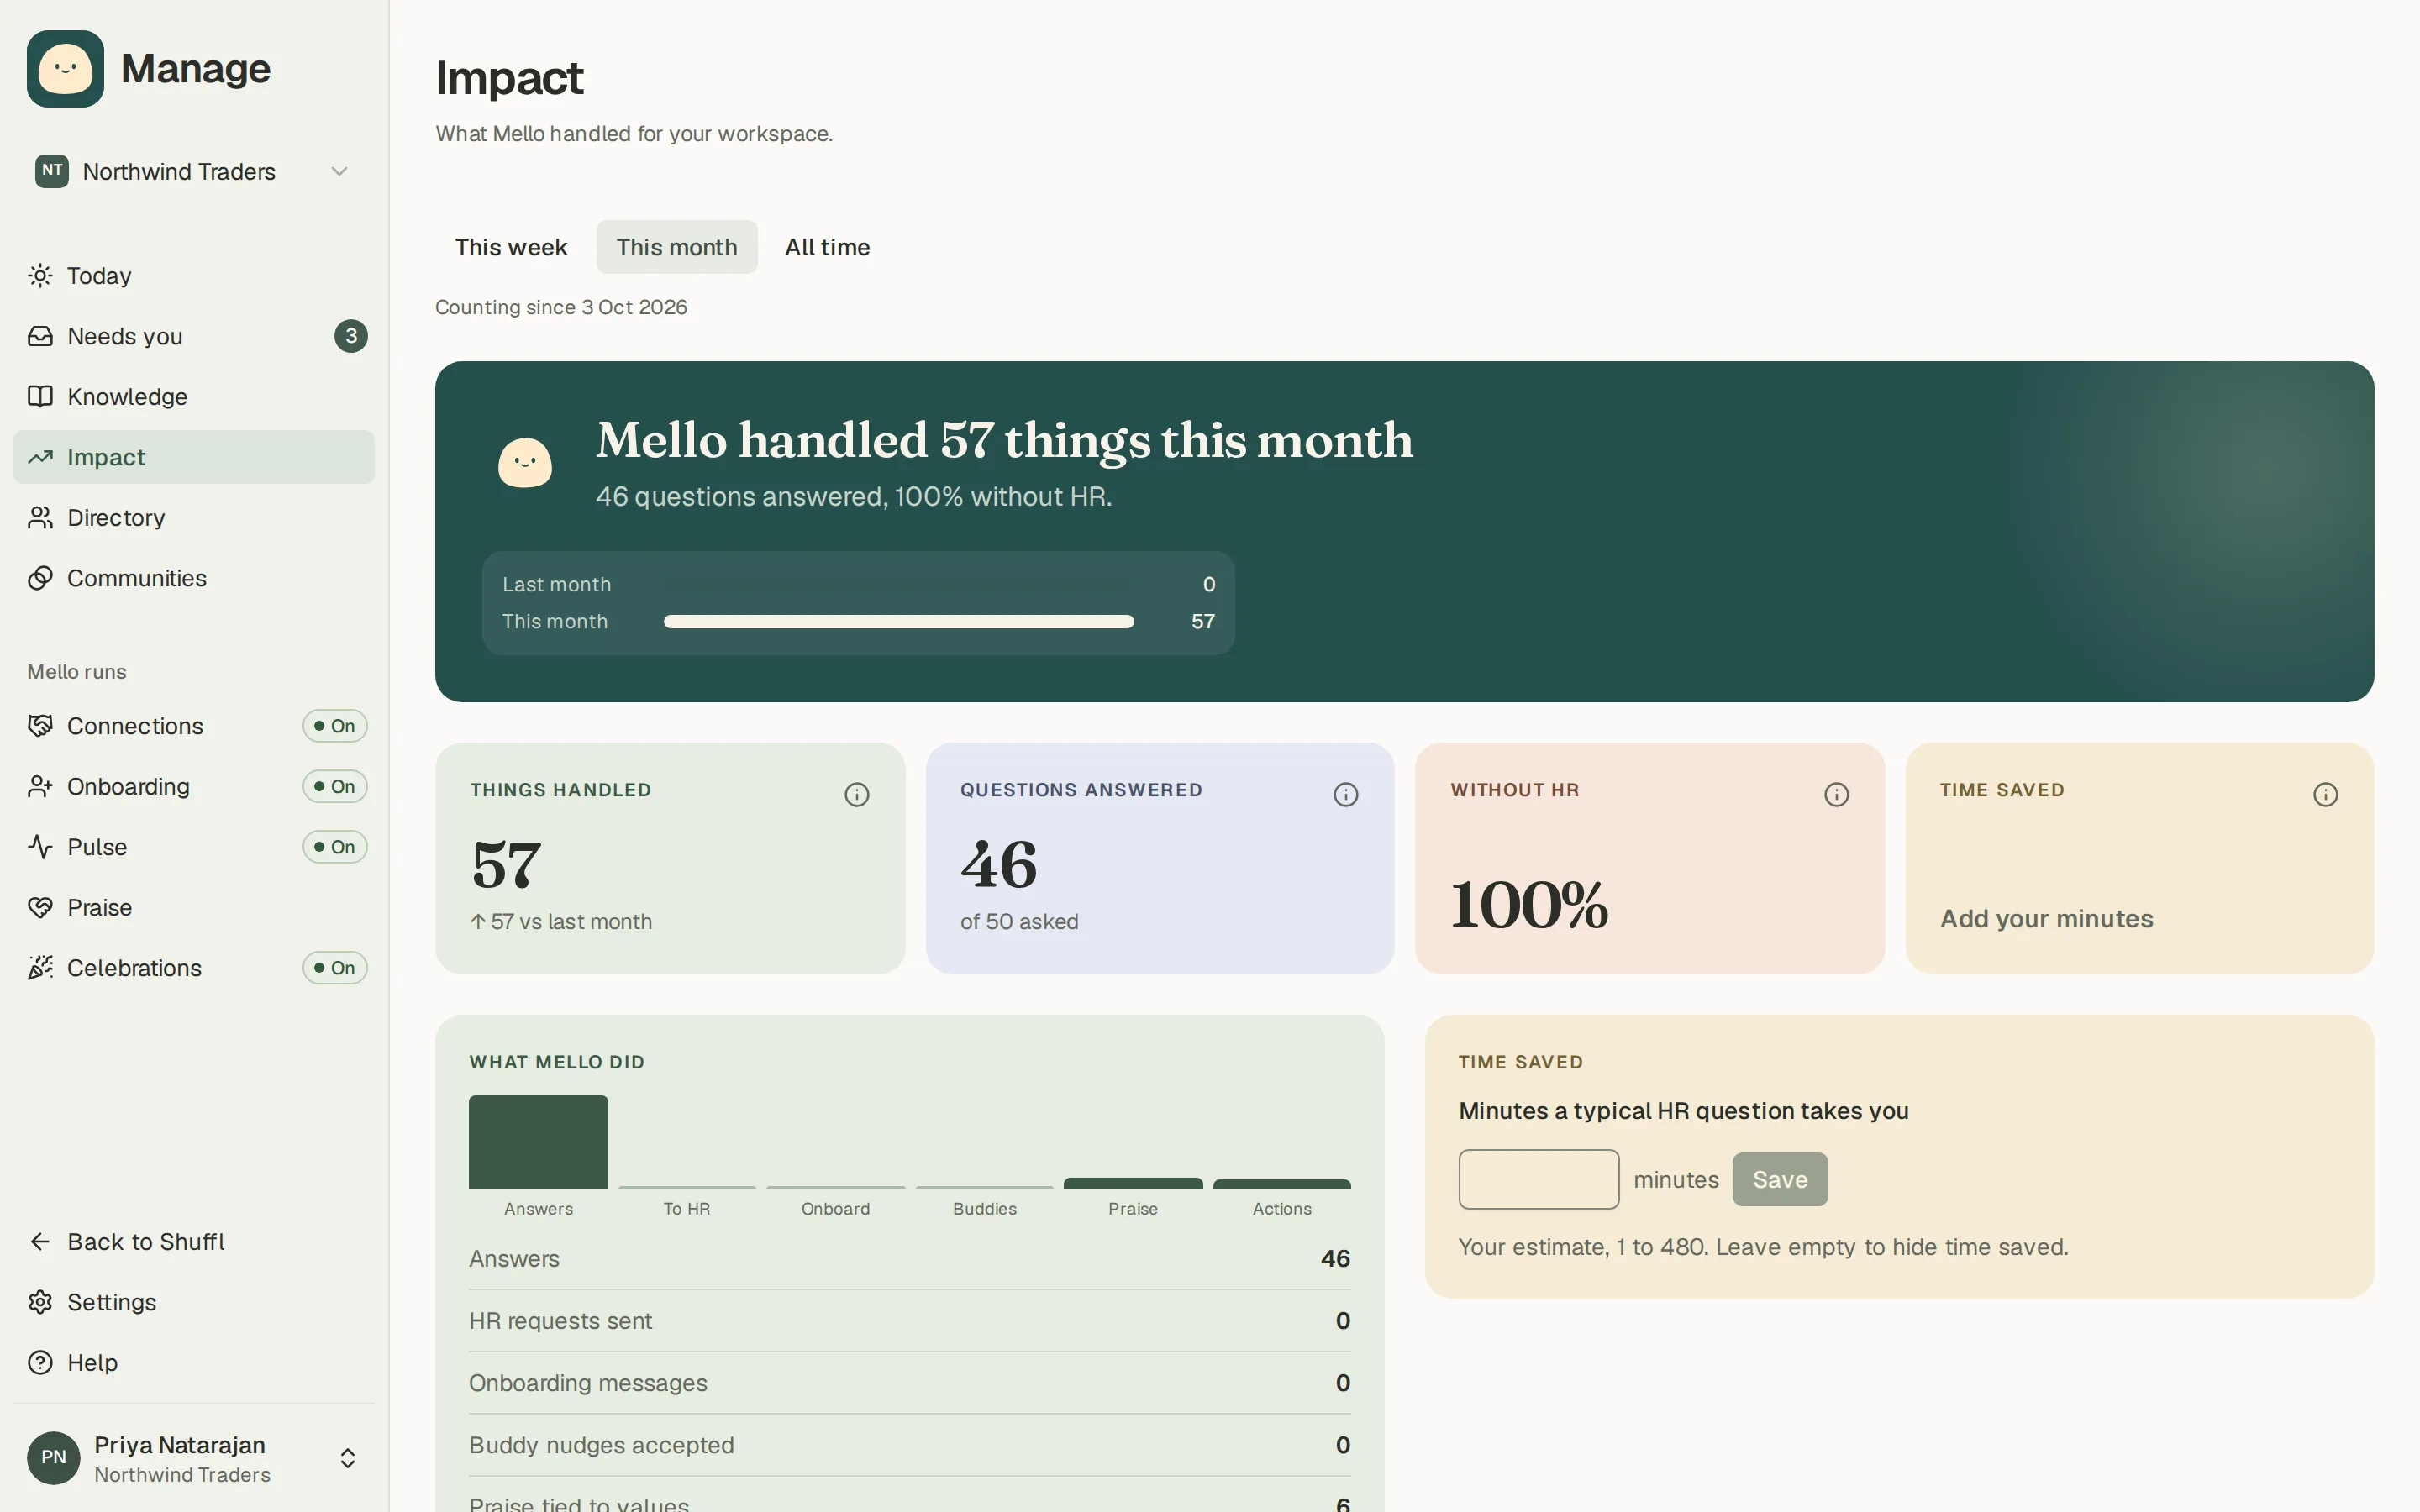
Task: Click the Mello logo in the sidebar header
Action: pyautogui.click(x=65, y=69)
